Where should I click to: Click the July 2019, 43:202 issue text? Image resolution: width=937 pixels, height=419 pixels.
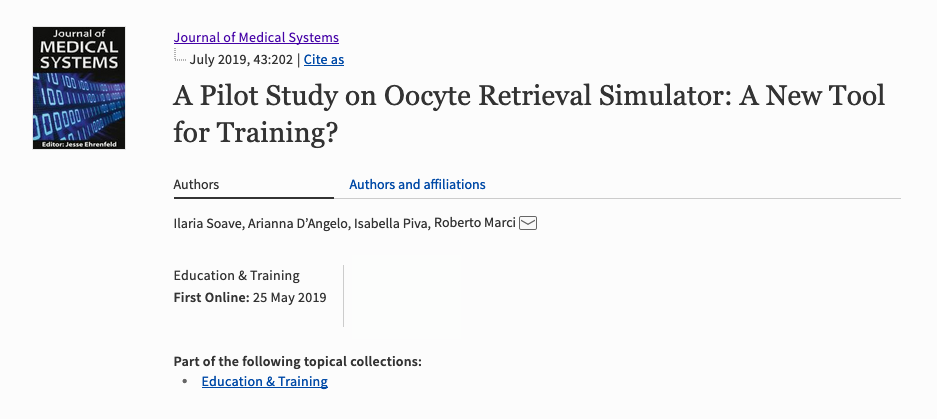coord(241,60)
